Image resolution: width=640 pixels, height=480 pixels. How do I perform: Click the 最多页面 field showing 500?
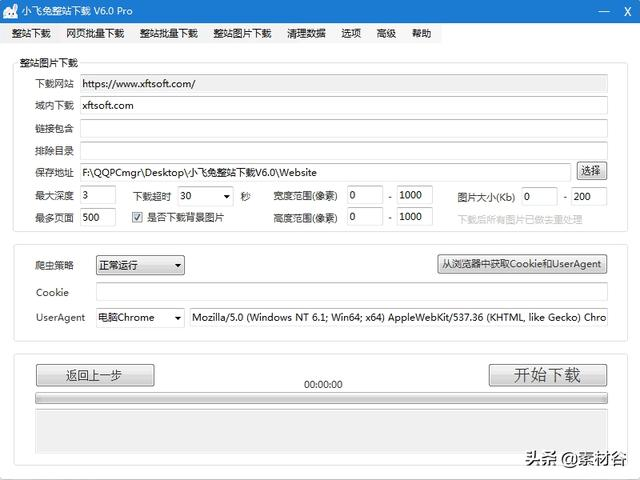point(98,217)
